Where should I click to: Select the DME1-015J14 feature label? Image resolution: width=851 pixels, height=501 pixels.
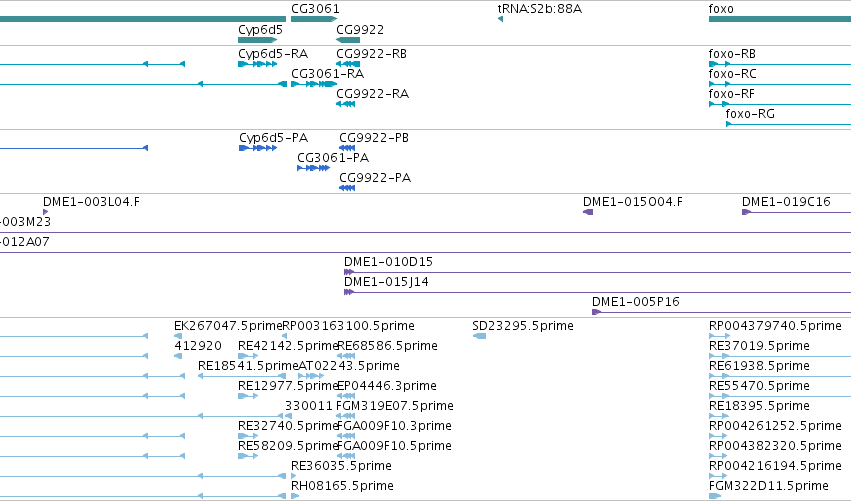[386, 282]
